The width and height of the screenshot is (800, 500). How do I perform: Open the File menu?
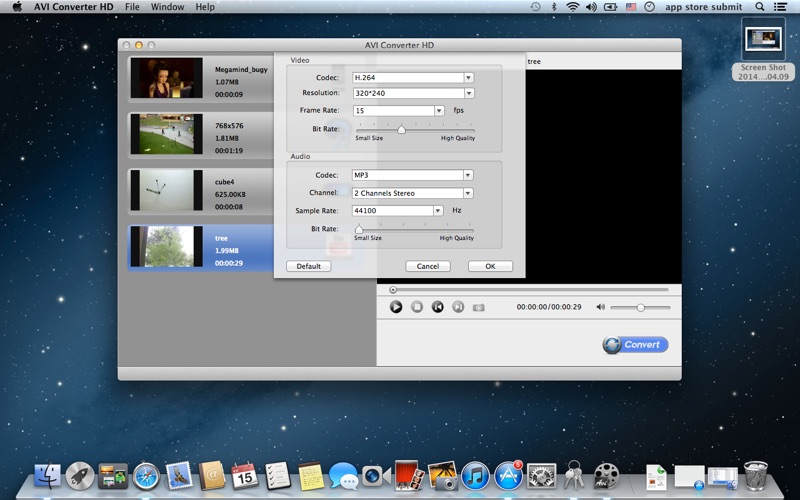point(132,7)
